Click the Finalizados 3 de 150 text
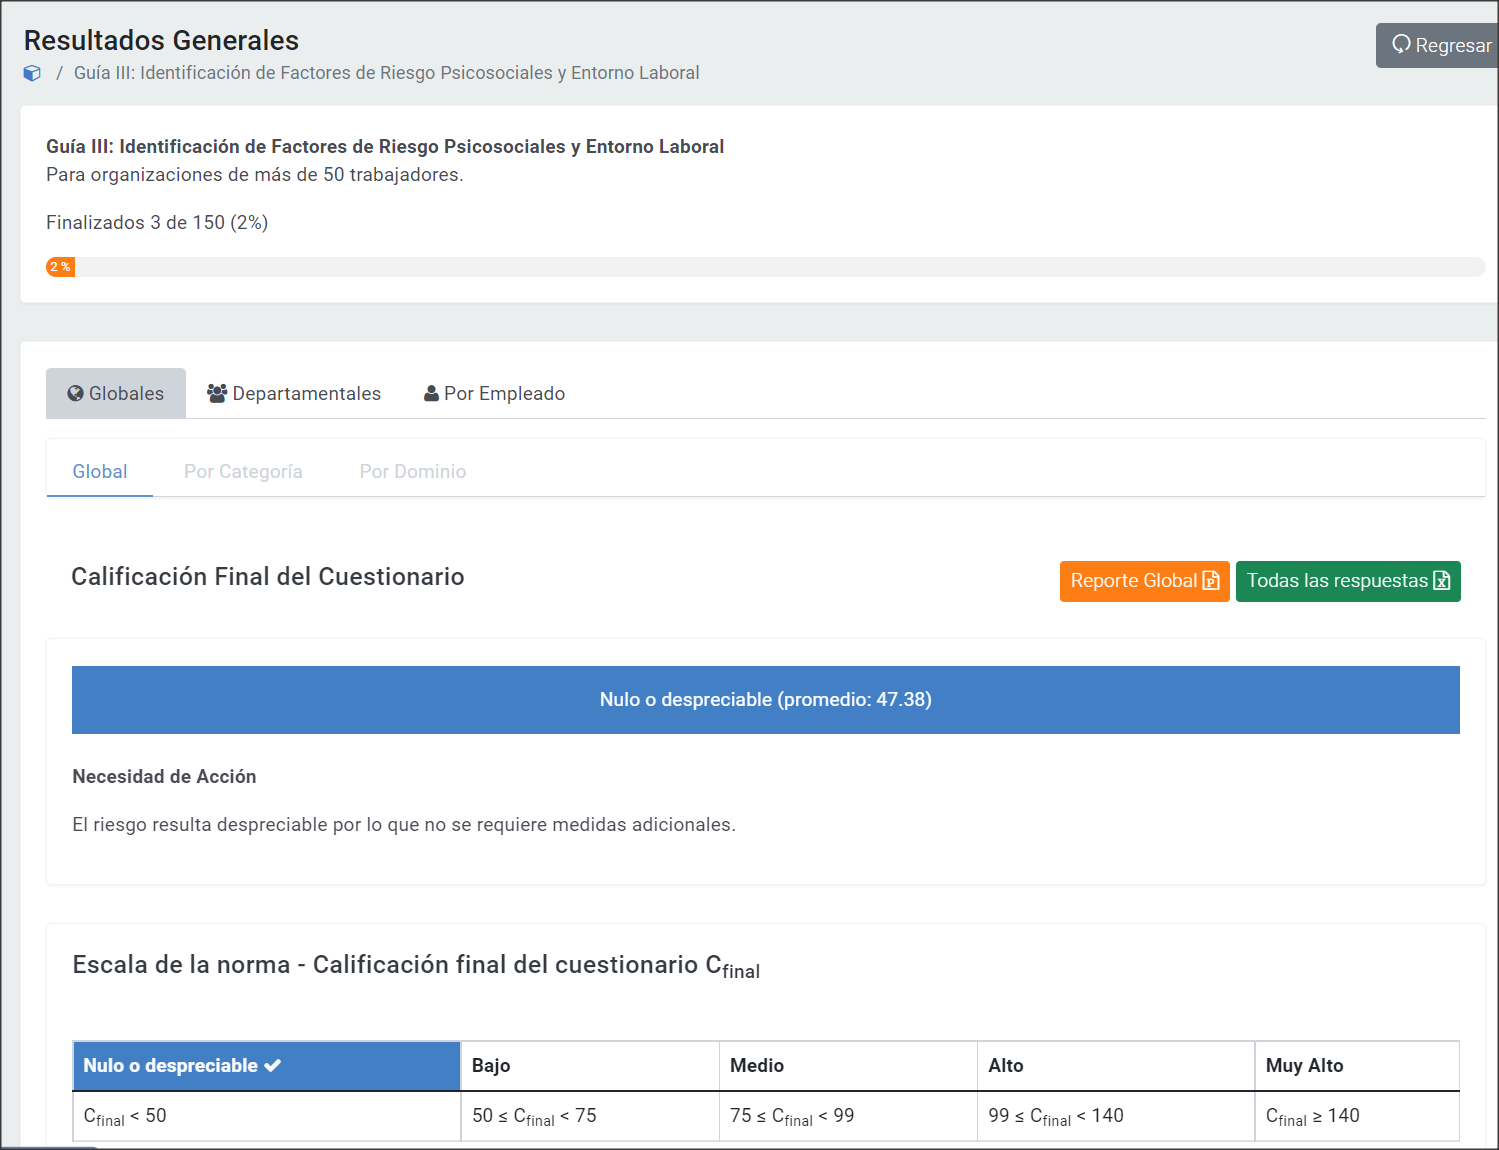Viewport: 1499px width, 1150px height. click(157, 222)
